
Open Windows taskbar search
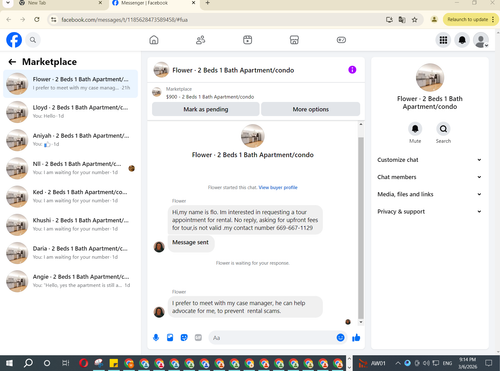click(x=29, y=363)
